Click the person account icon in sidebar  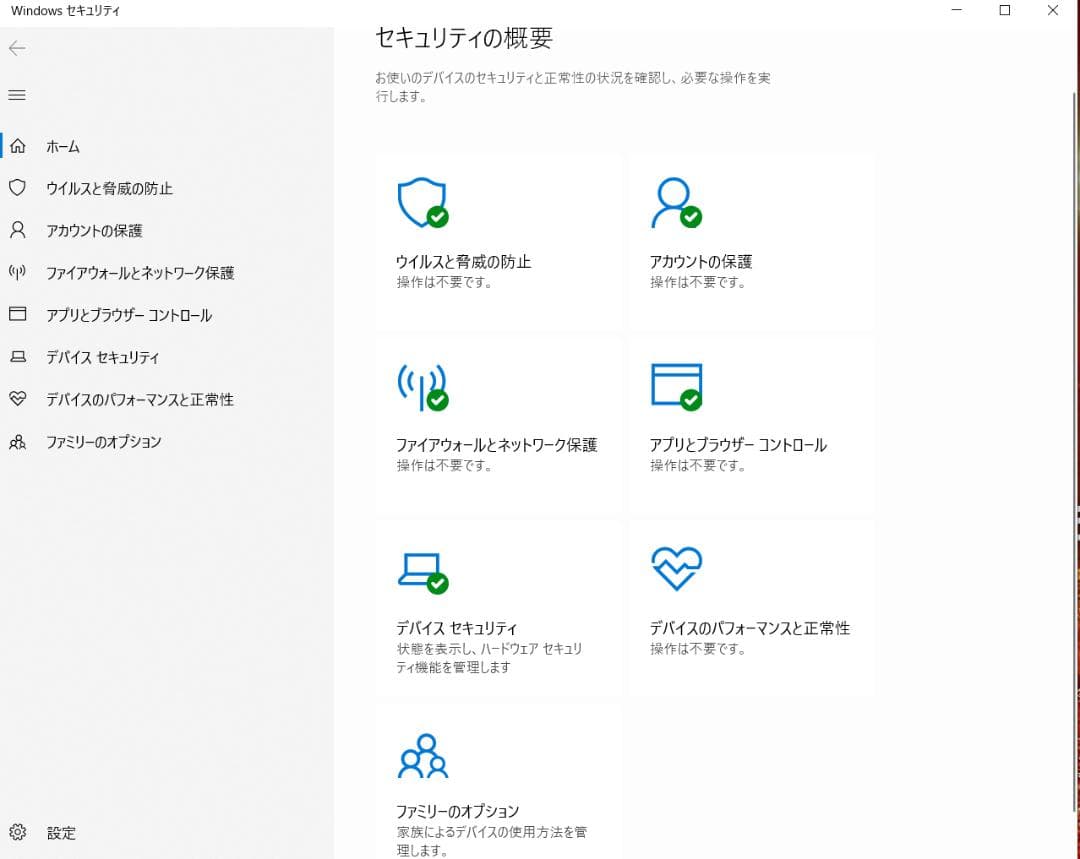point(17,229)
